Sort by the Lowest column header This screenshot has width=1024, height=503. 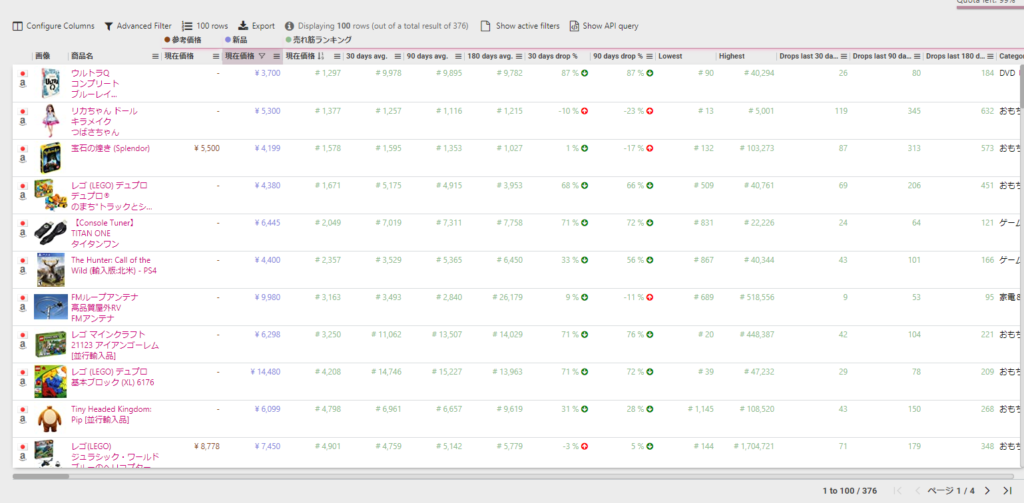[x=670, y=56]
